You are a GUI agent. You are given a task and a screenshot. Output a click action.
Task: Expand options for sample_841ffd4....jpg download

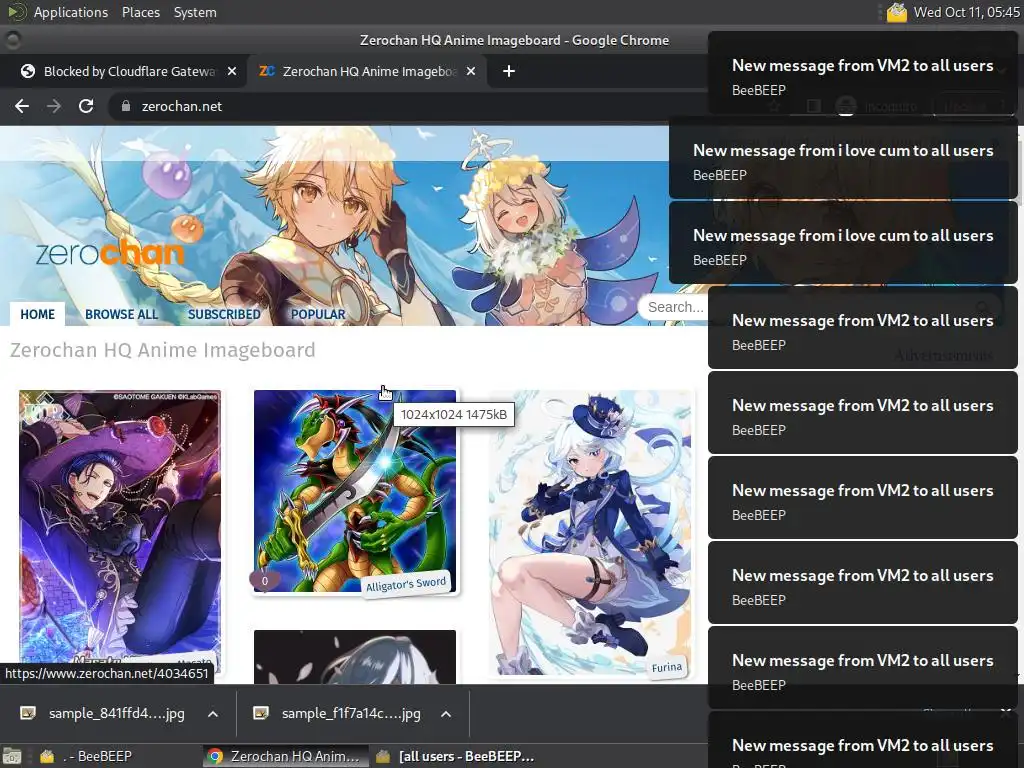213,714
